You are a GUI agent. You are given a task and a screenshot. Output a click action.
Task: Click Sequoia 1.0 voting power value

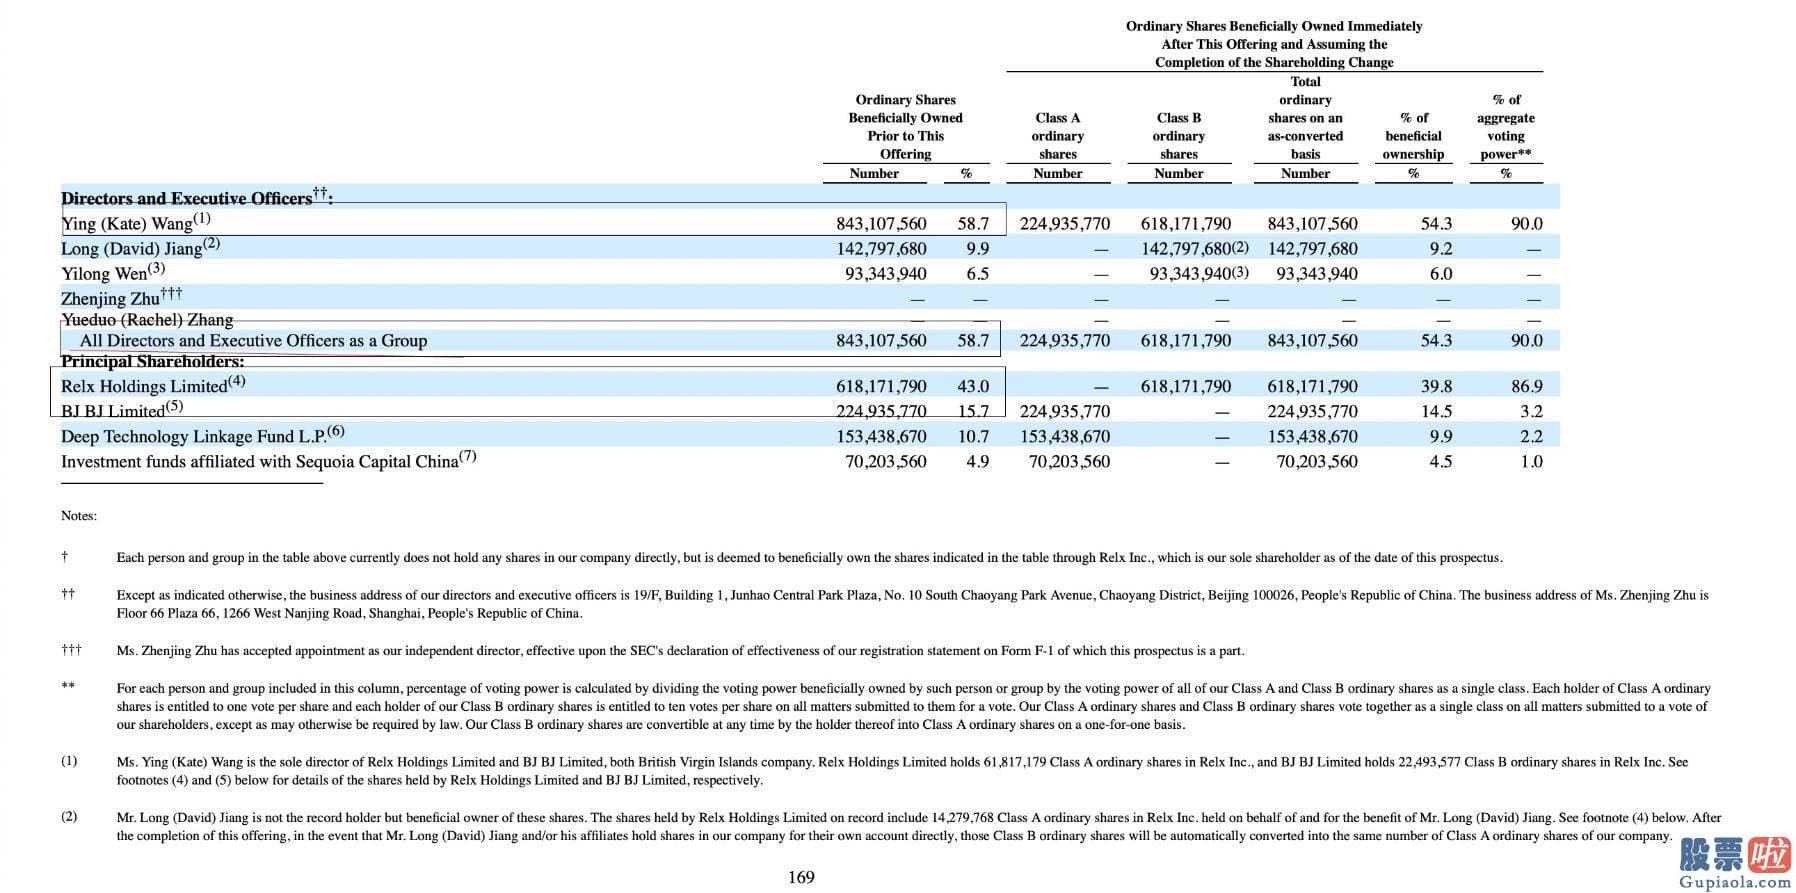pyautogui.click(x=1530, y=462)
